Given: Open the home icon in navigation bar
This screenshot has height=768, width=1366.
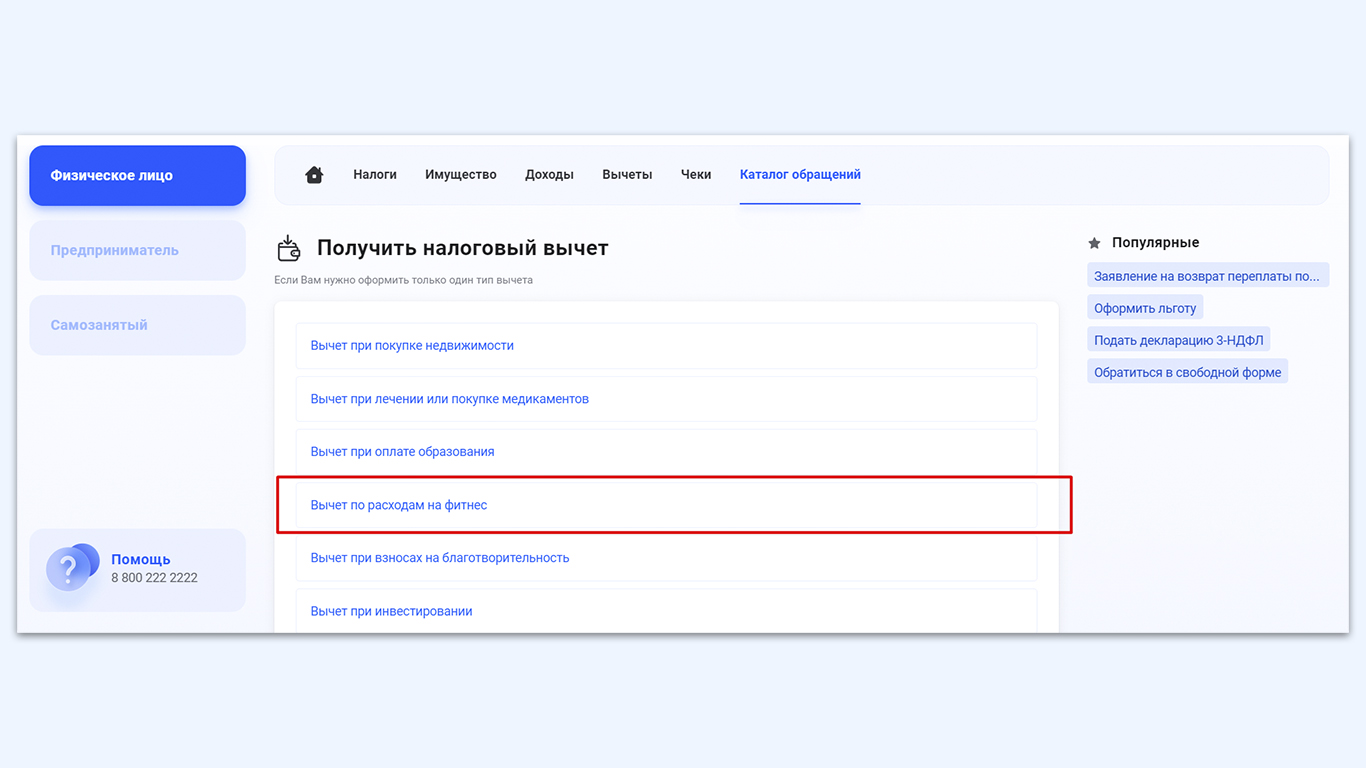Looking at the screenshot, I should point(314,175).
